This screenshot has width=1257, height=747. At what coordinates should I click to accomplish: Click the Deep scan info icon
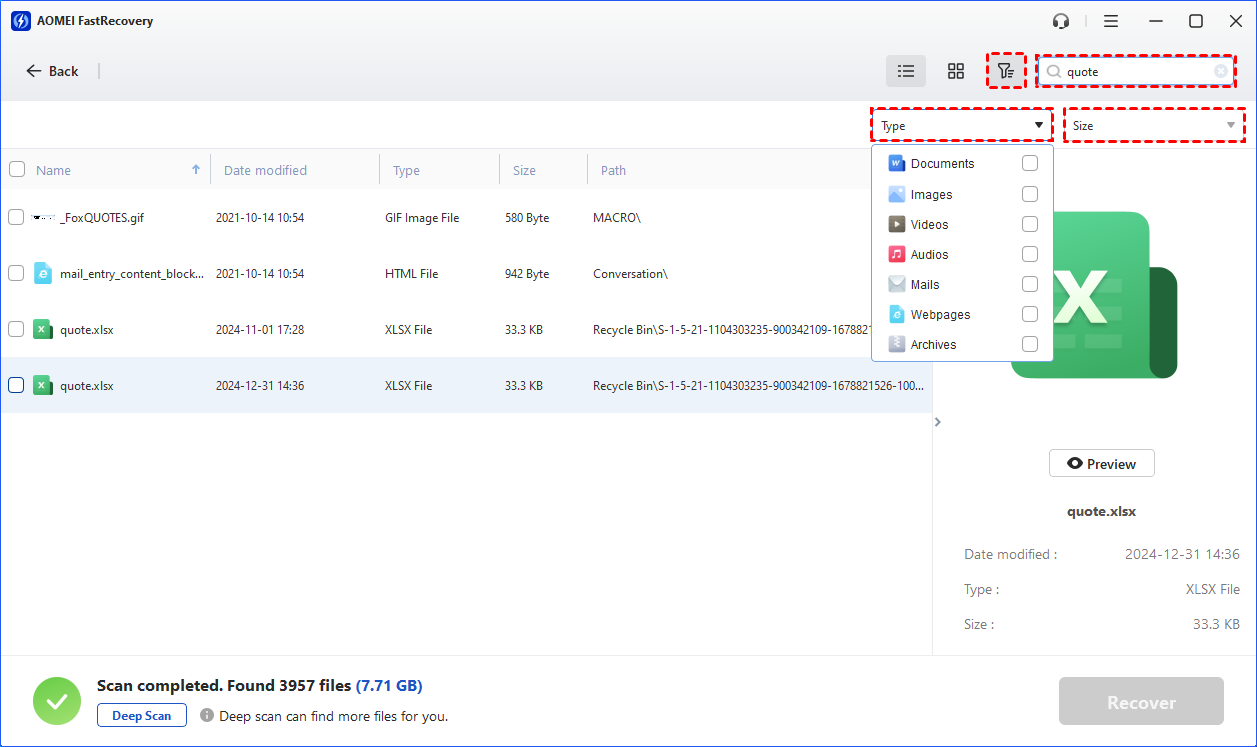click(x=207, y=716)
